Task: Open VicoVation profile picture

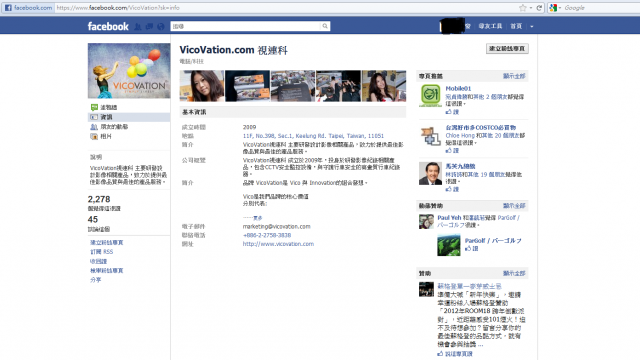Action: pyautogui.click(x=129, y=71)
